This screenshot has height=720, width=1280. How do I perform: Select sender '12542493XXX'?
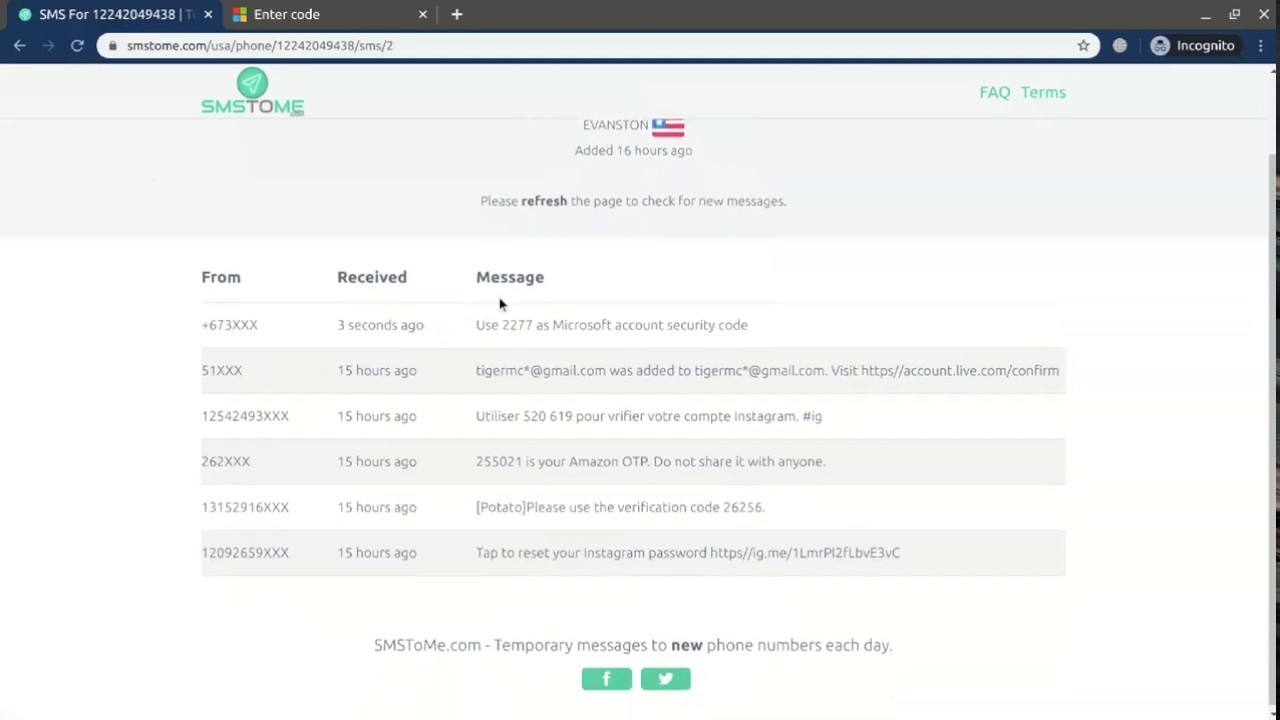click(x=245, y=416)
